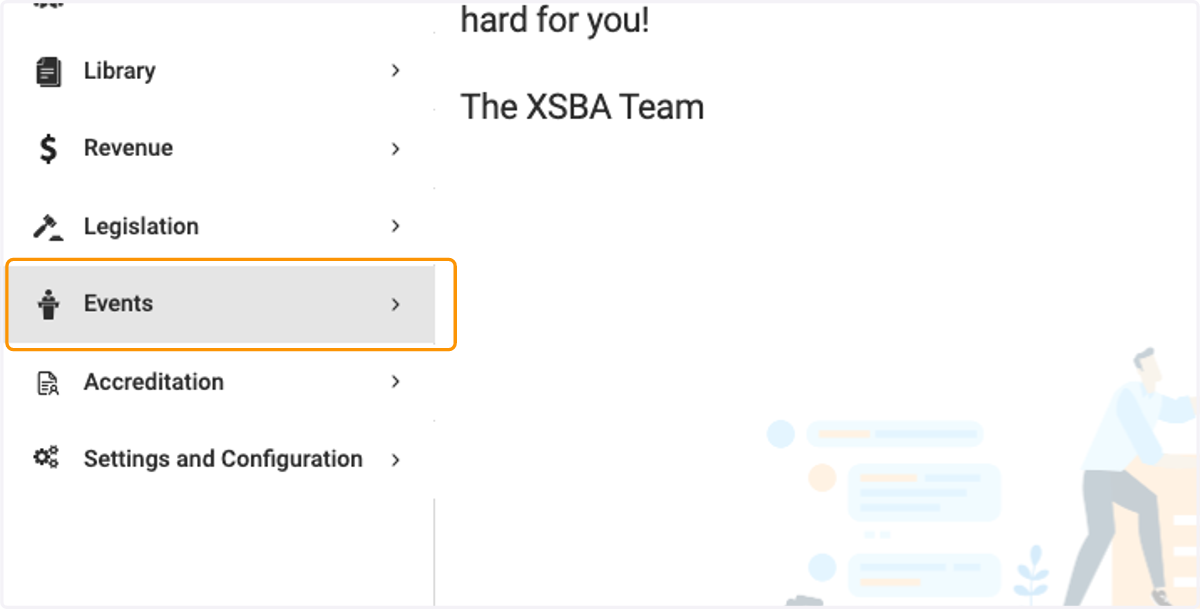Click the Accreditation certificate icon
This screenshot has height=609, width=1200.
[48, 382]
